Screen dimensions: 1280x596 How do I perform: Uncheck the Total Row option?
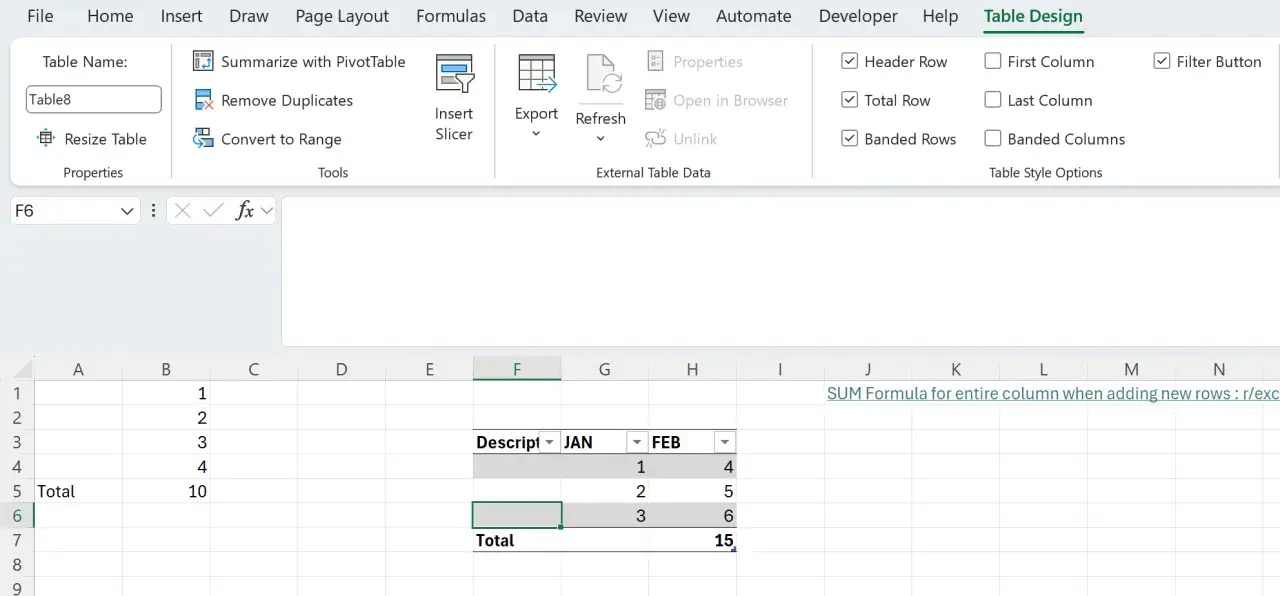849,100
